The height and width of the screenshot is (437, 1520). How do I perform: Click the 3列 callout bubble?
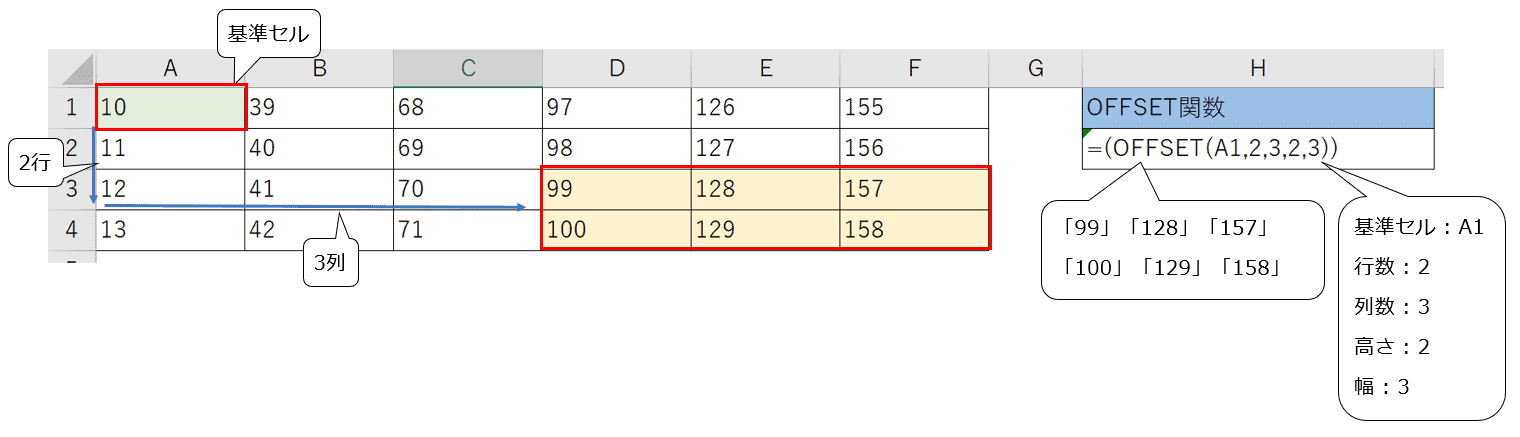tap(331, 266)
